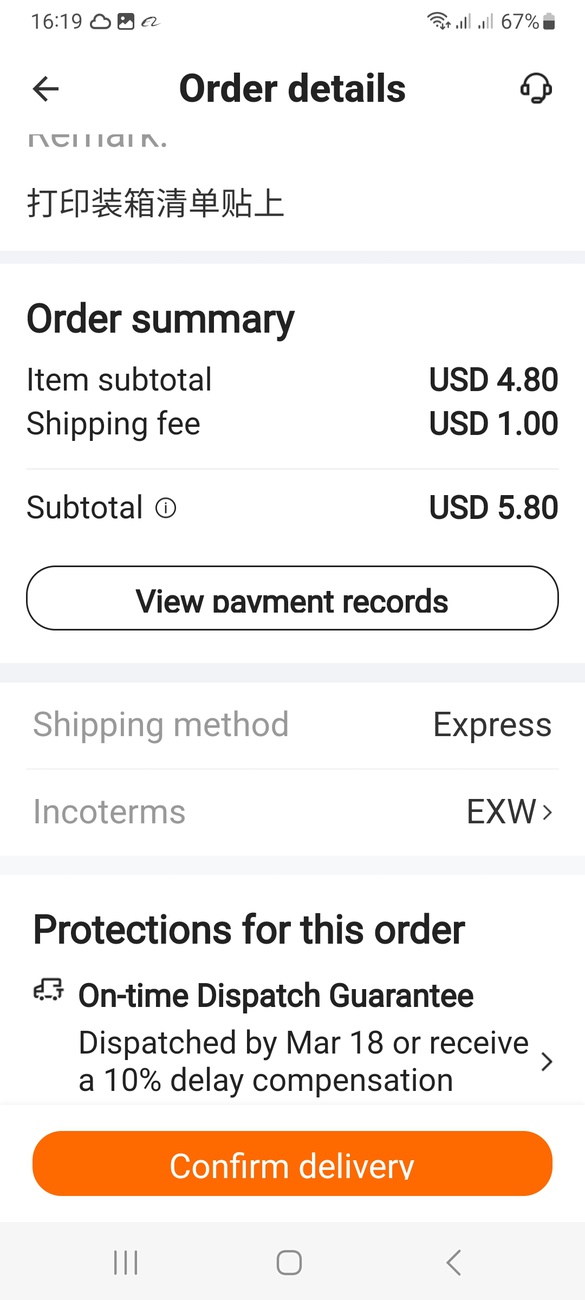Viewport: 585px width, 1300px height.
Task: Expand On-time Dispatch Guarantee chevron
Action: (547, 1062)
